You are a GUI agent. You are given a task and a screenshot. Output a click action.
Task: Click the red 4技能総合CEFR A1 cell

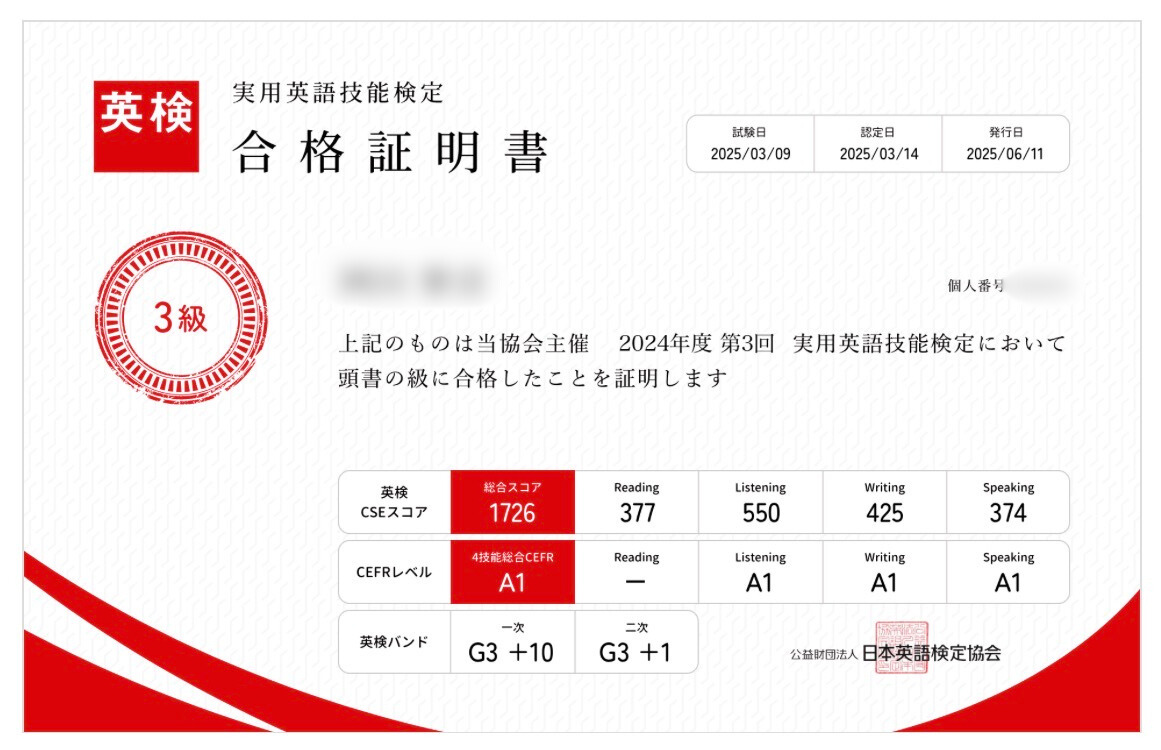(x=512, y=572)
